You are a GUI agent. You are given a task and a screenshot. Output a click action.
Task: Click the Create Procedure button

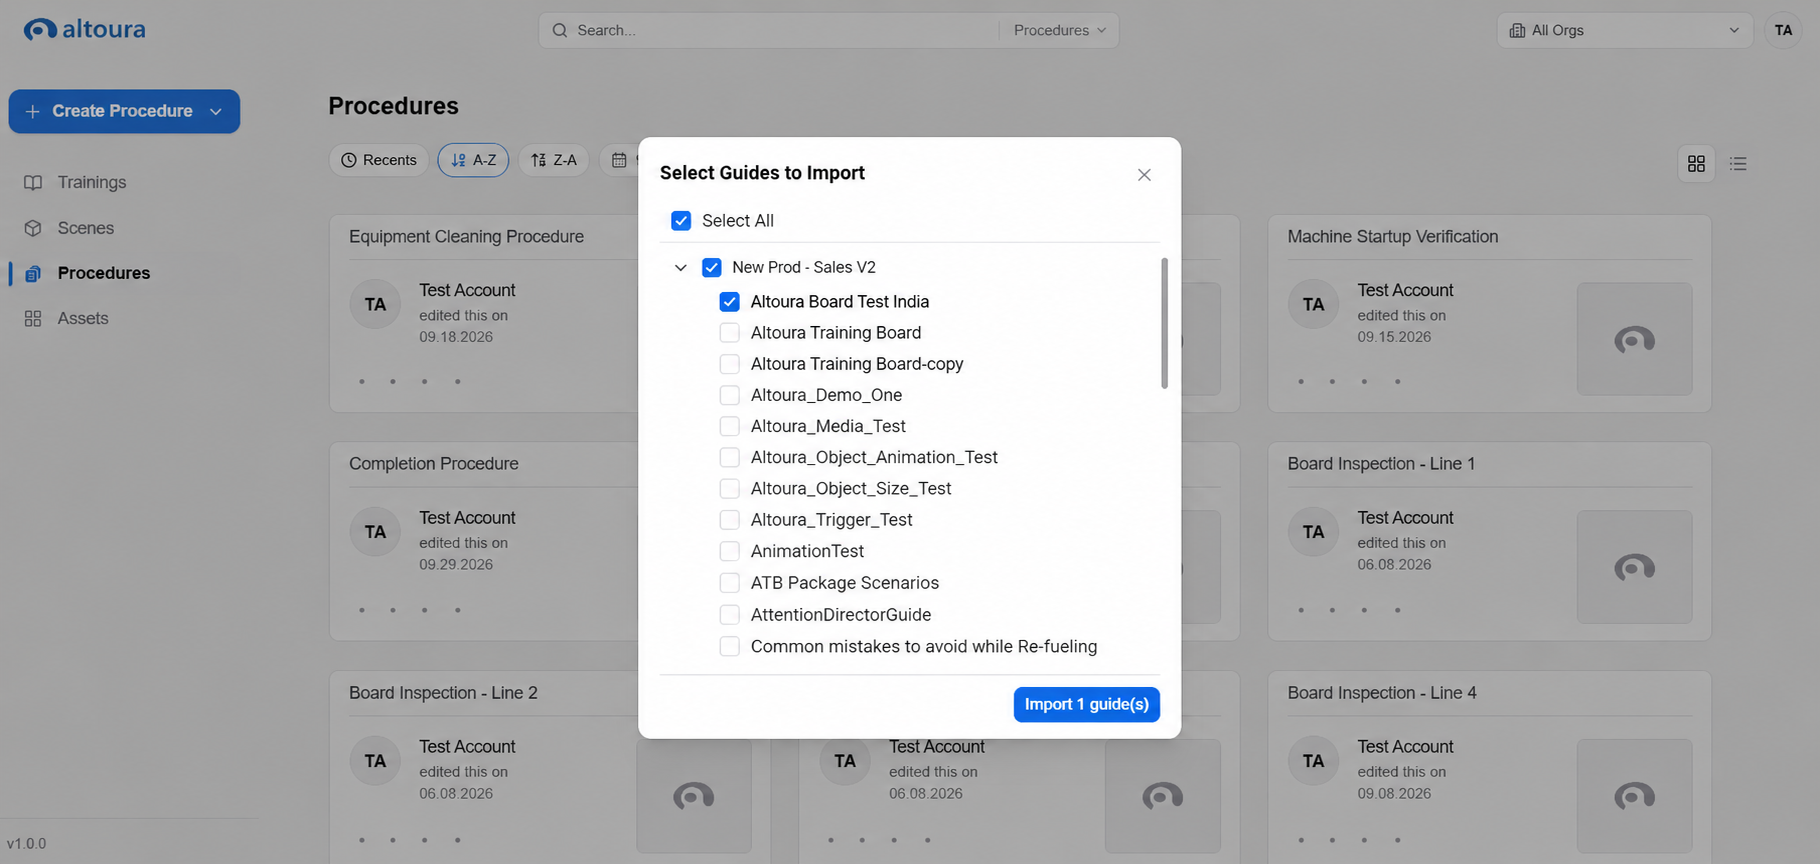(124, 111)
